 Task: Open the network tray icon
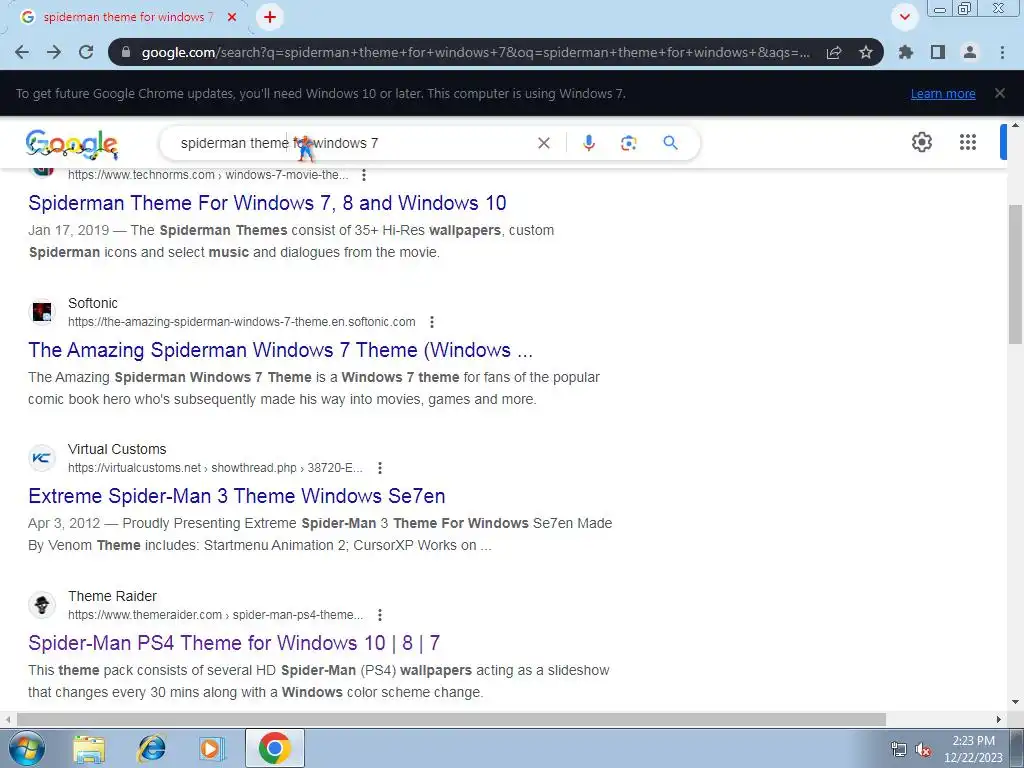click(x=899, y=750)
